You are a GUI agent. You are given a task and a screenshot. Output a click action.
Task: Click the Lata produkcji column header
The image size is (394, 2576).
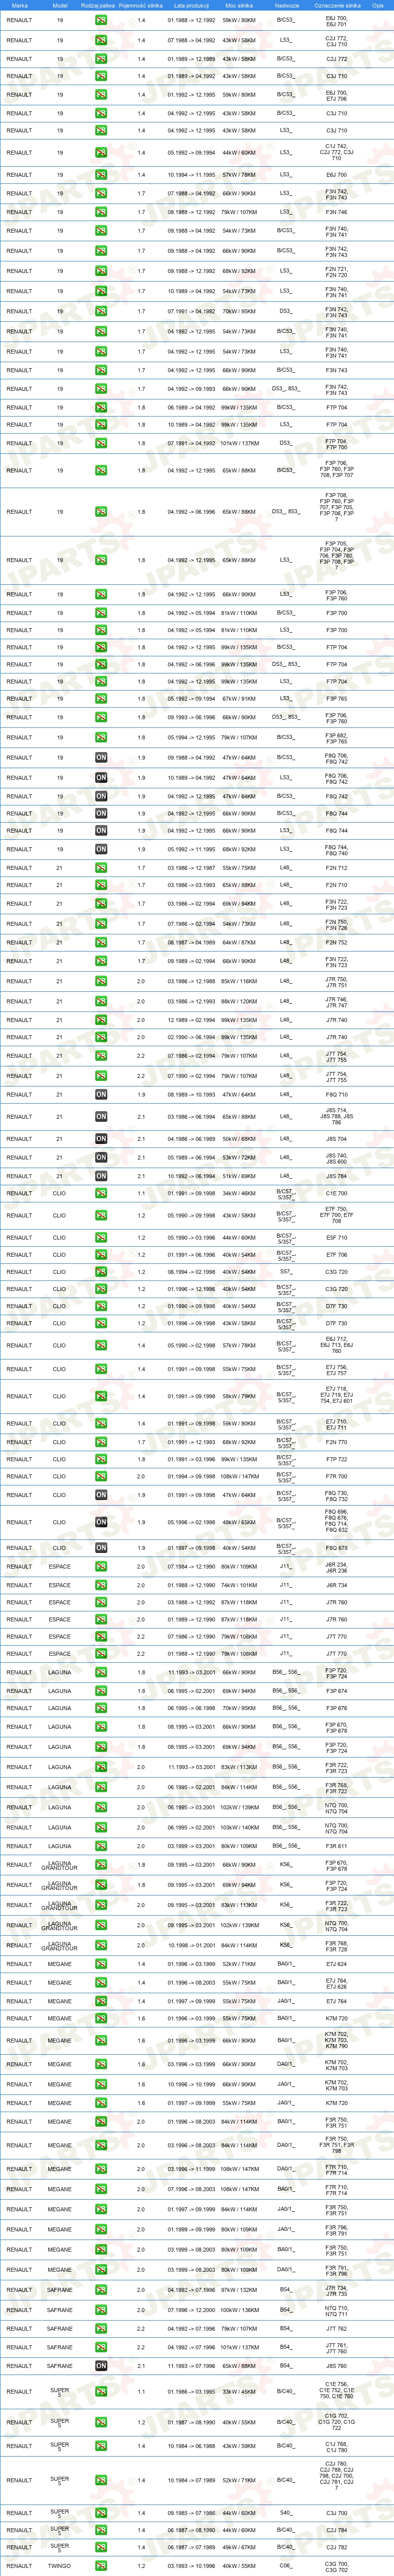(x=191, y=5)
